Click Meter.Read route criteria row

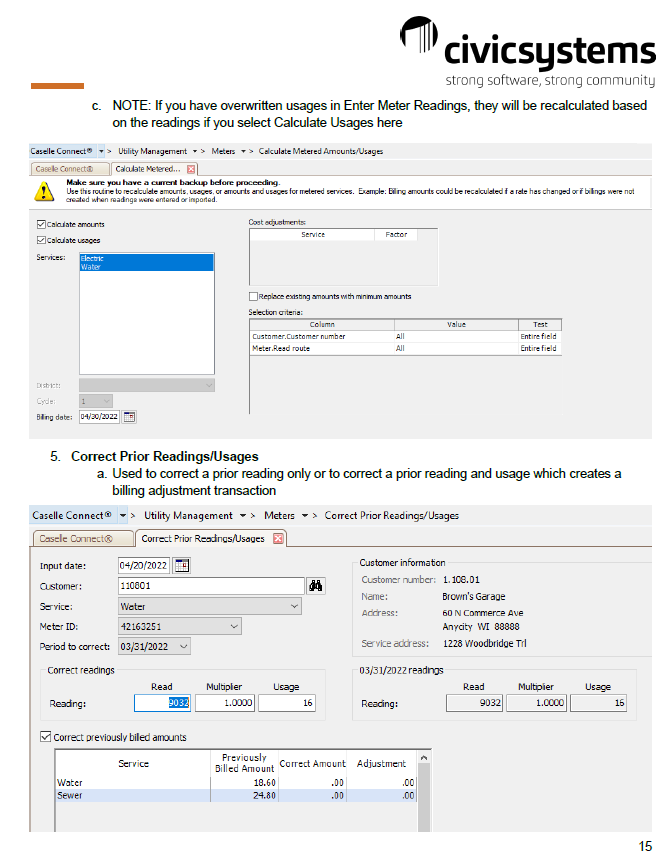[405, 348]
